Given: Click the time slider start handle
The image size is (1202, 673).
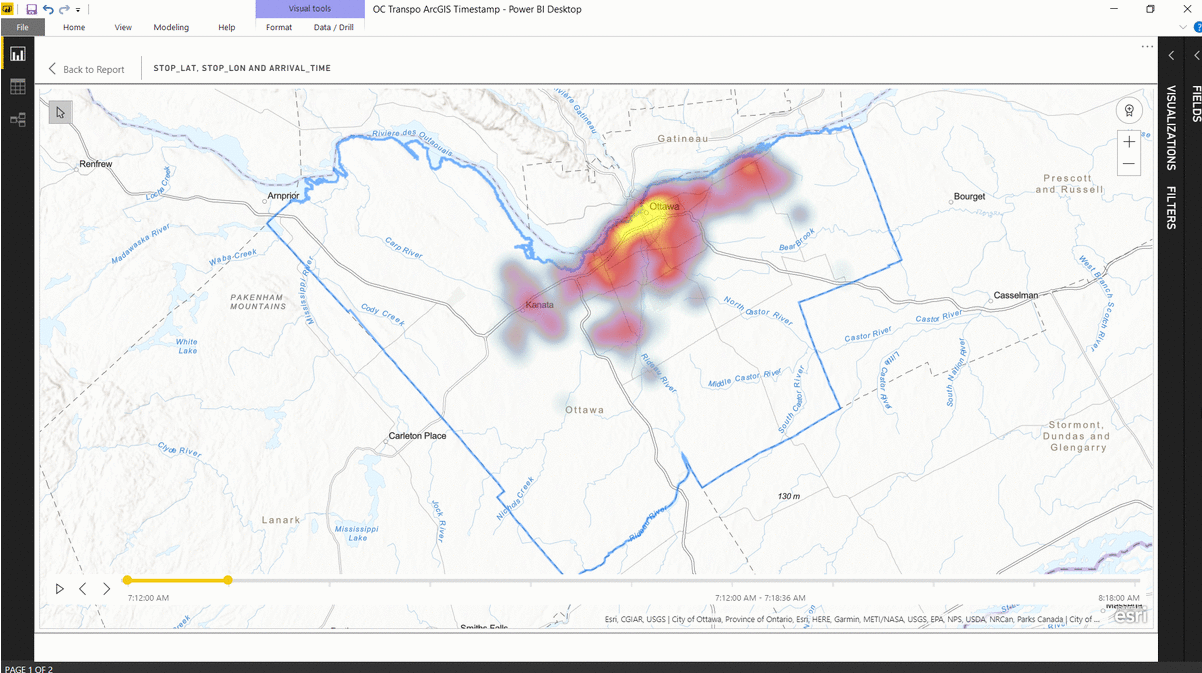Looking at the screenshot, I should click(127, 580).
